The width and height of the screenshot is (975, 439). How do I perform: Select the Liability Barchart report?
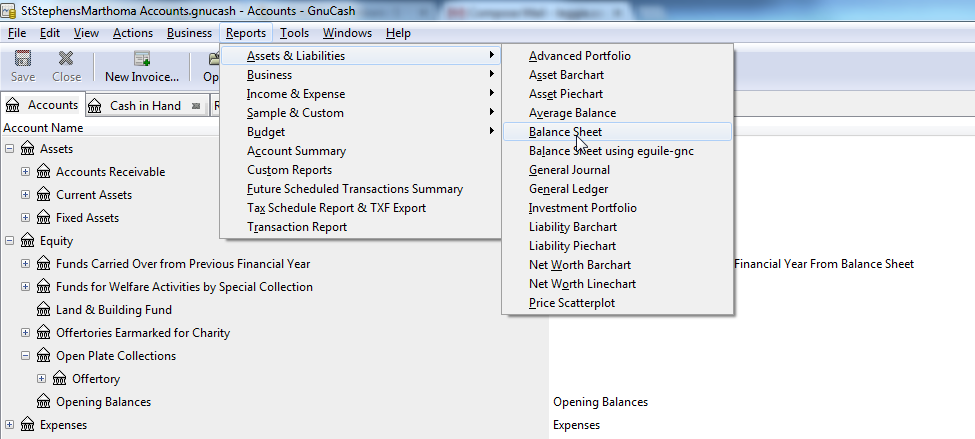[x=617, y=227]
